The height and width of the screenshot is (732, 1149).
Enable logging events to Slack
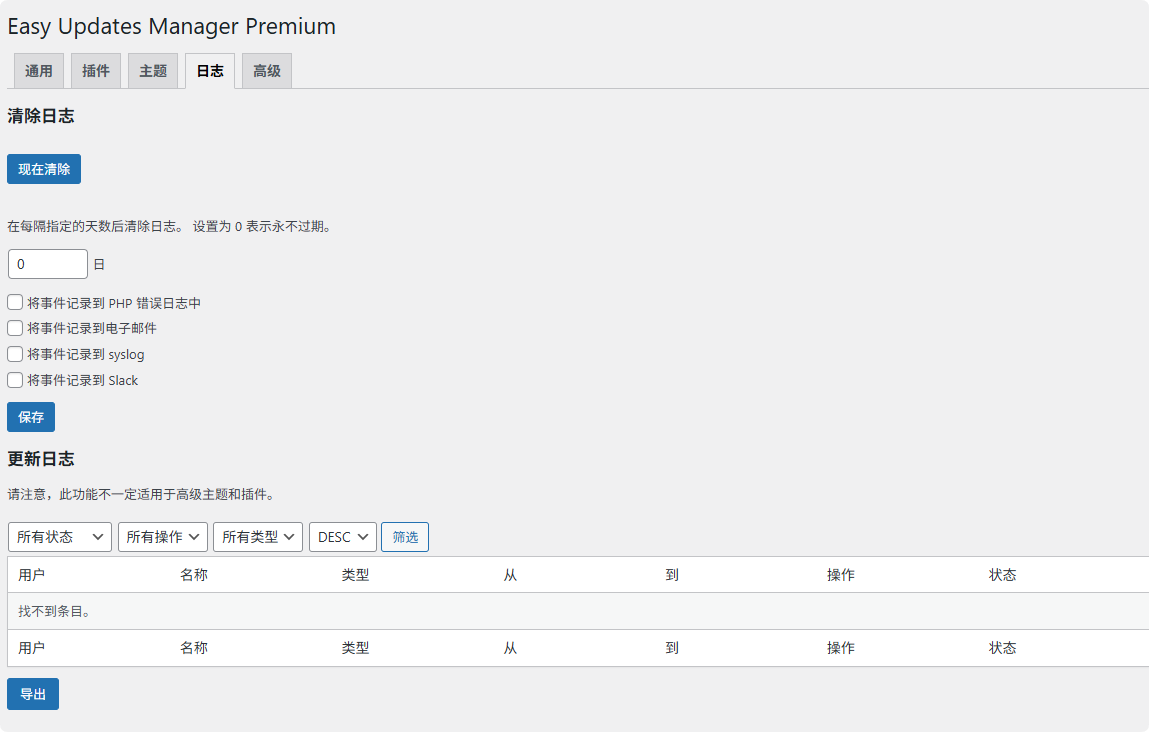click(15, 380)
